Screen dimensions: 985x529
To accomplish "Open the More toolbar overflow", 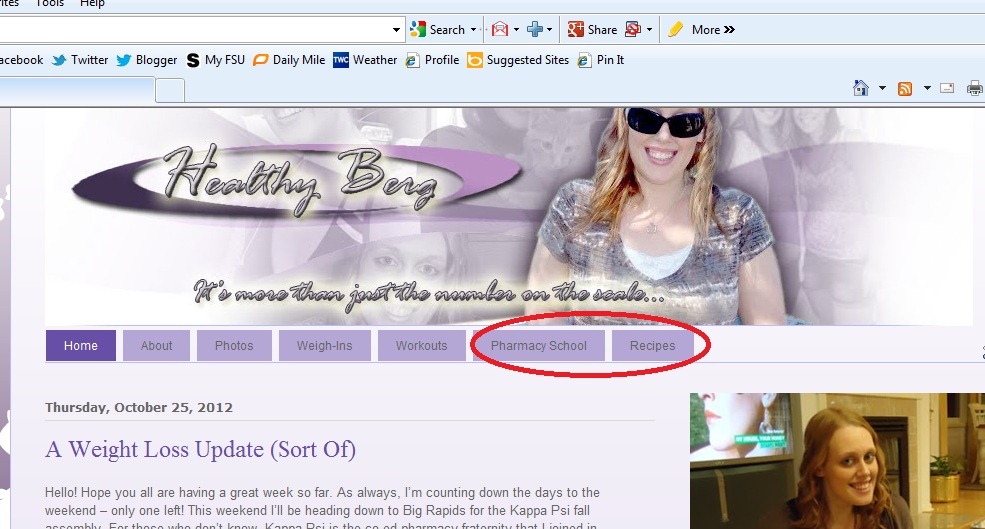I will pos(713,30).
